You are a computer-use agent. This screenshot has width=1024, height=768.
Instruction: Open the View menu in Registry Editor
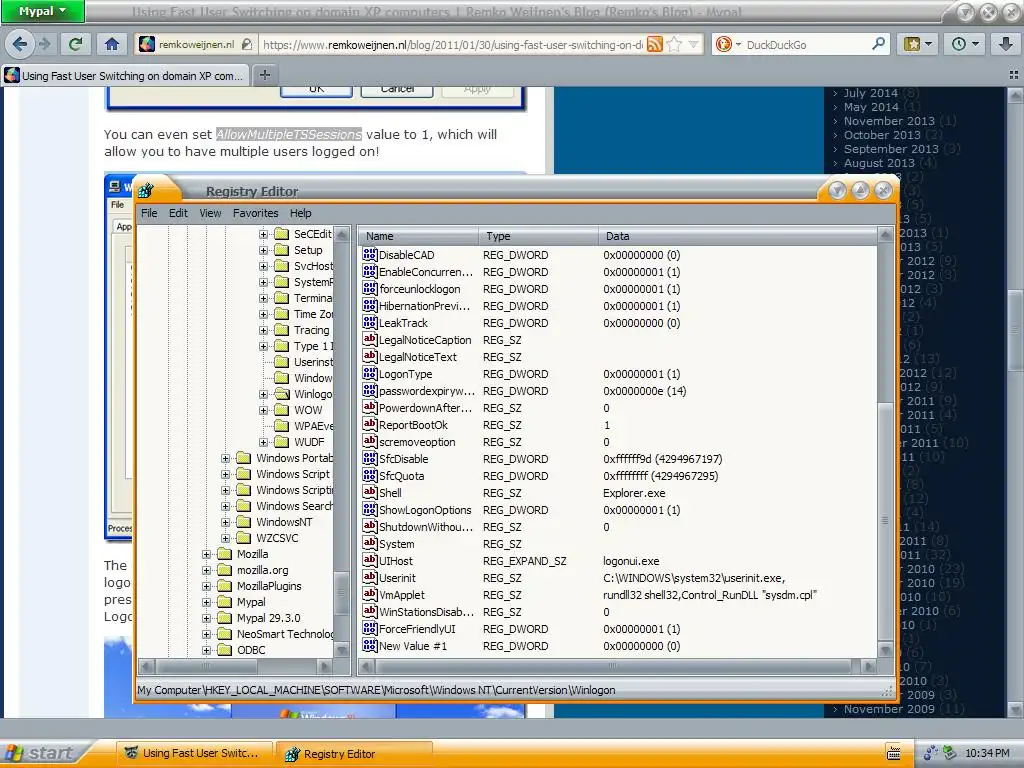[x=210, y=213]
